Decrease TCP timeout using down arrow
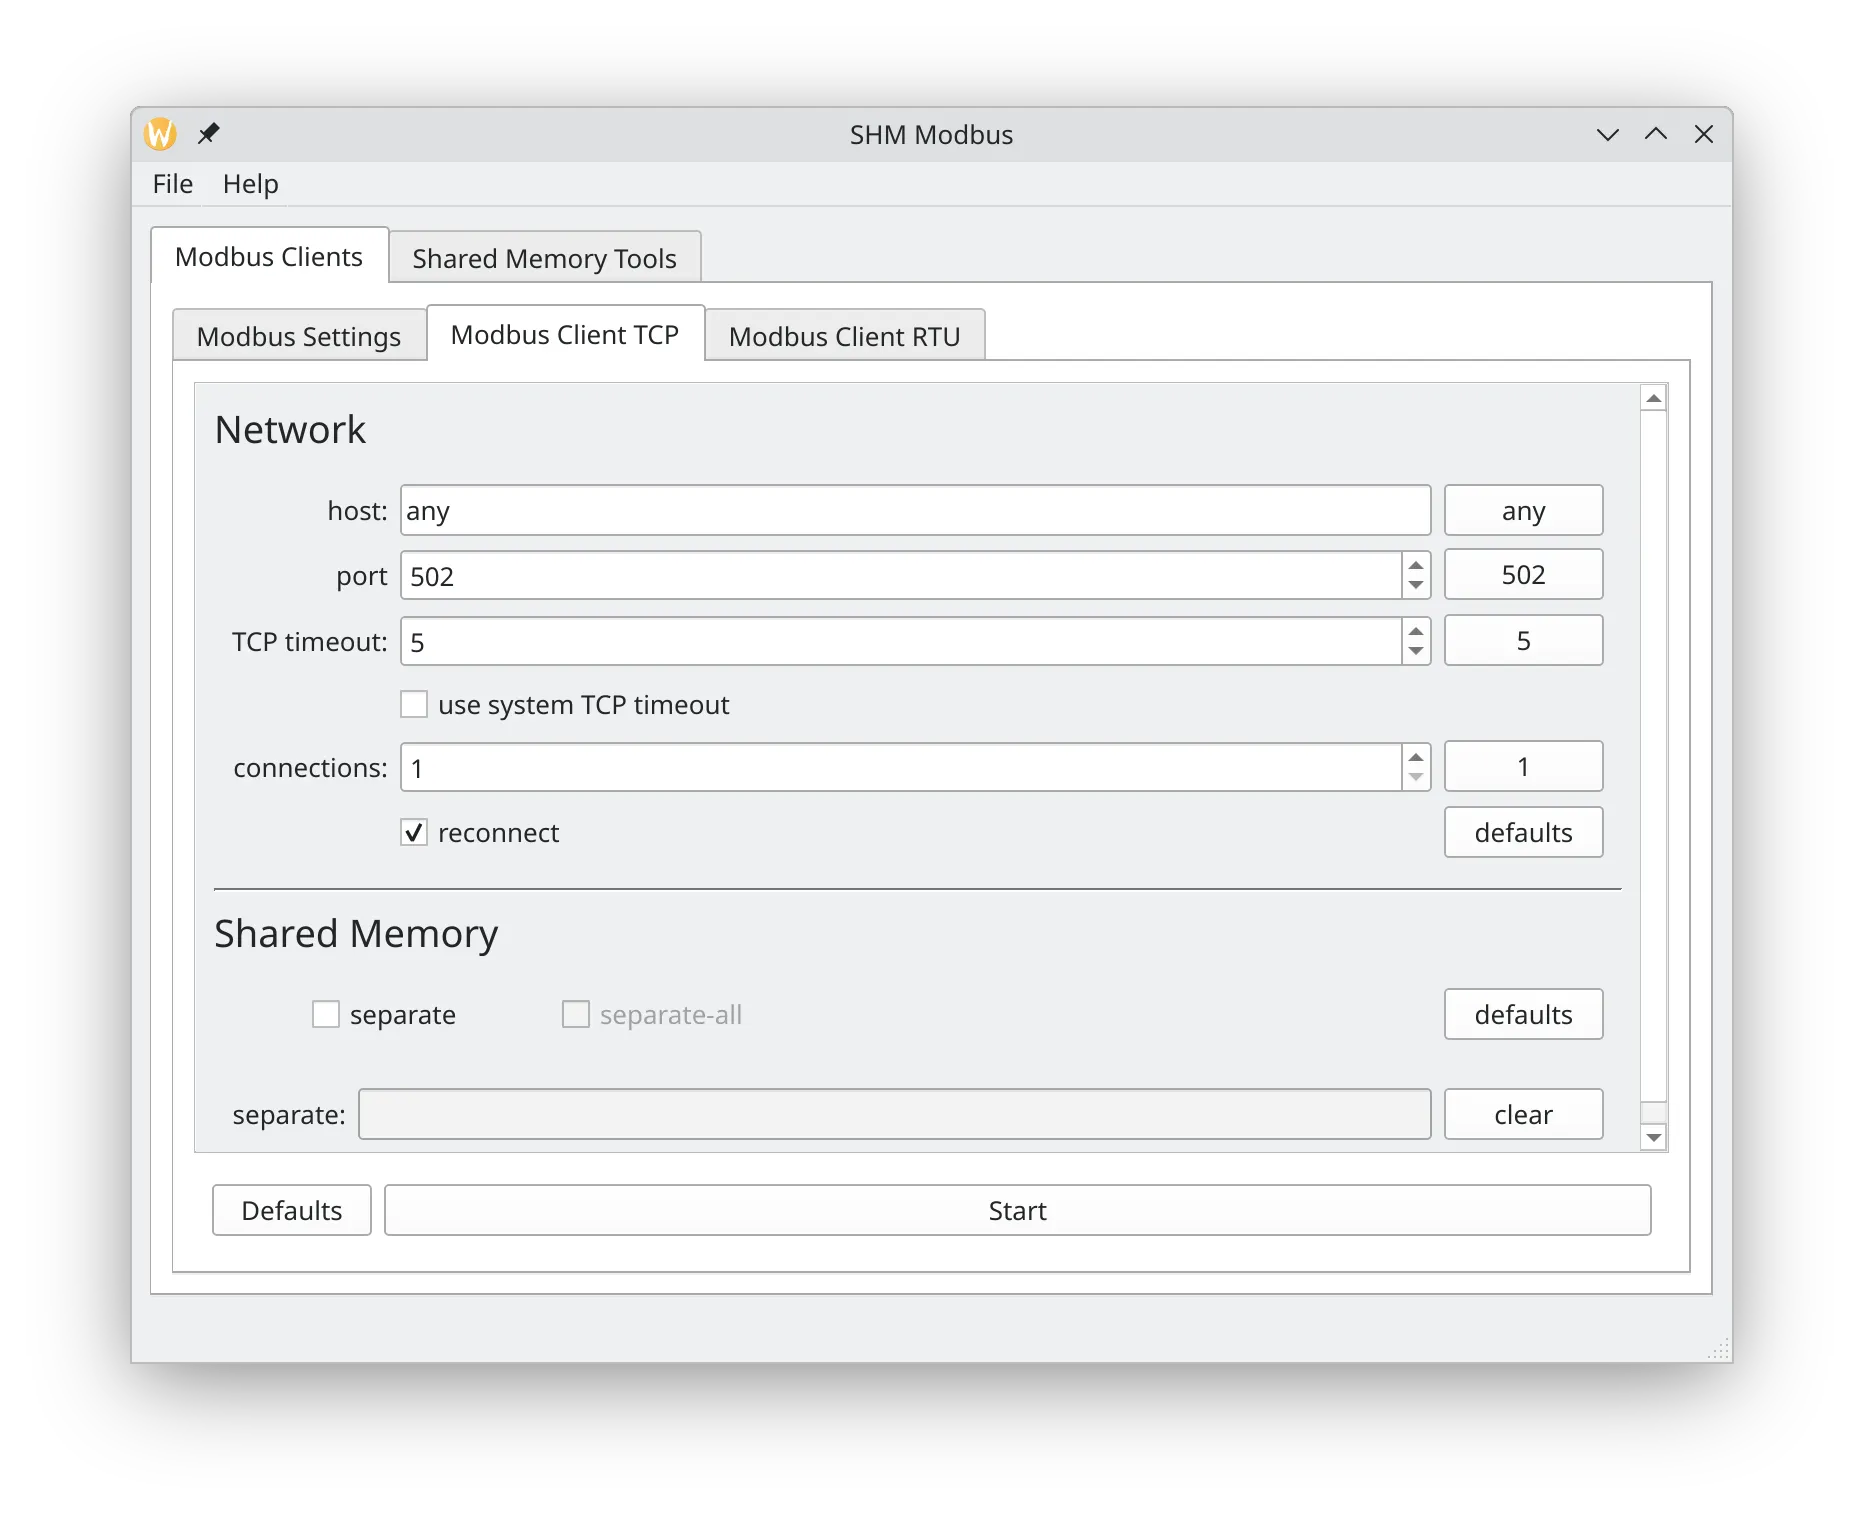 pos(1416,652)
